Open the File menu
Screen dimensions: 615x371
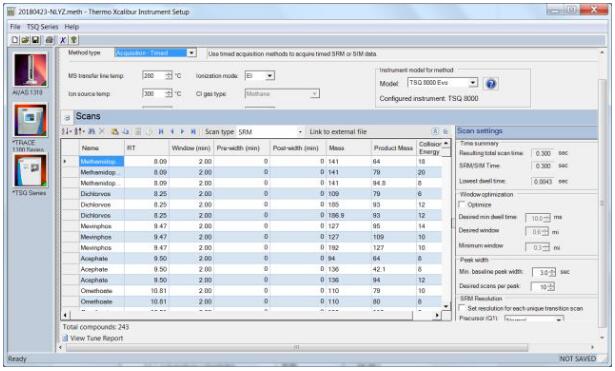[x=15, y=27]
